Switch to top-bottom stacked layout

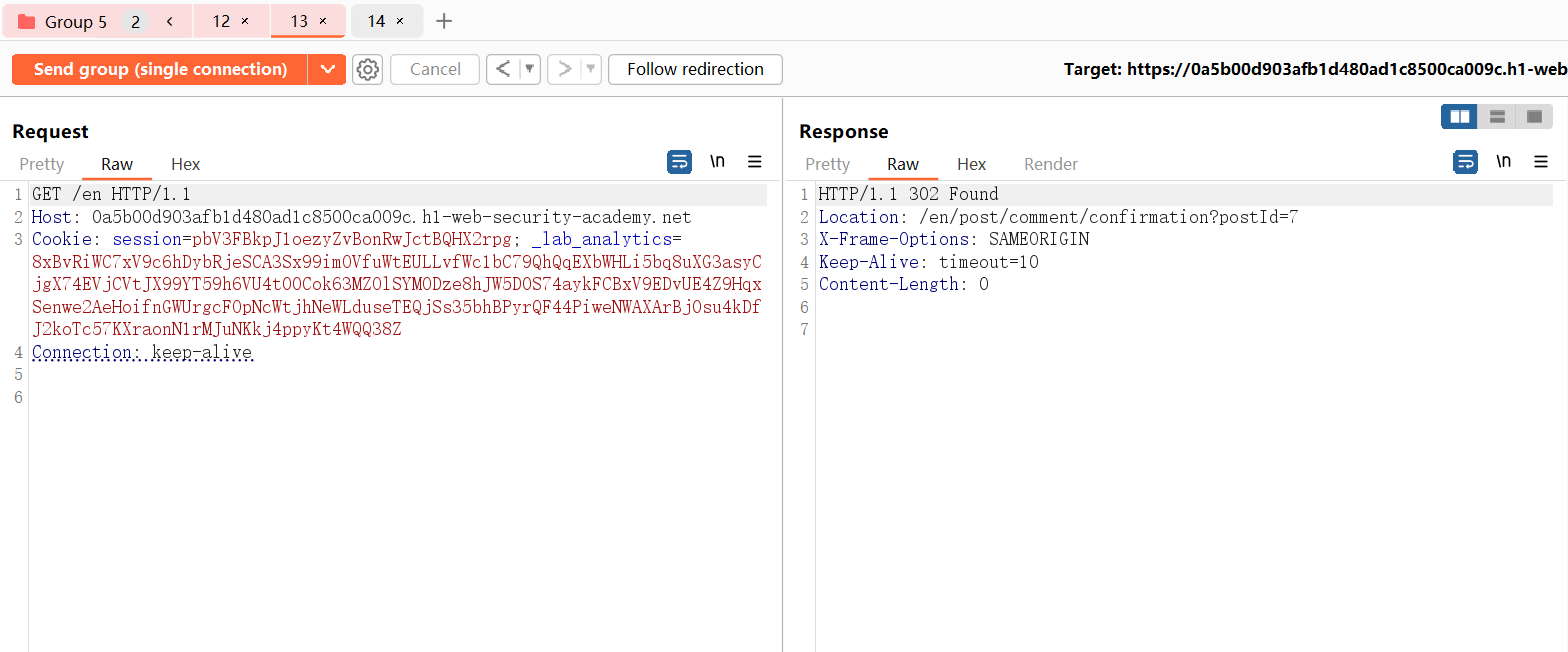pyautogui.click(x=1497, y=117)
